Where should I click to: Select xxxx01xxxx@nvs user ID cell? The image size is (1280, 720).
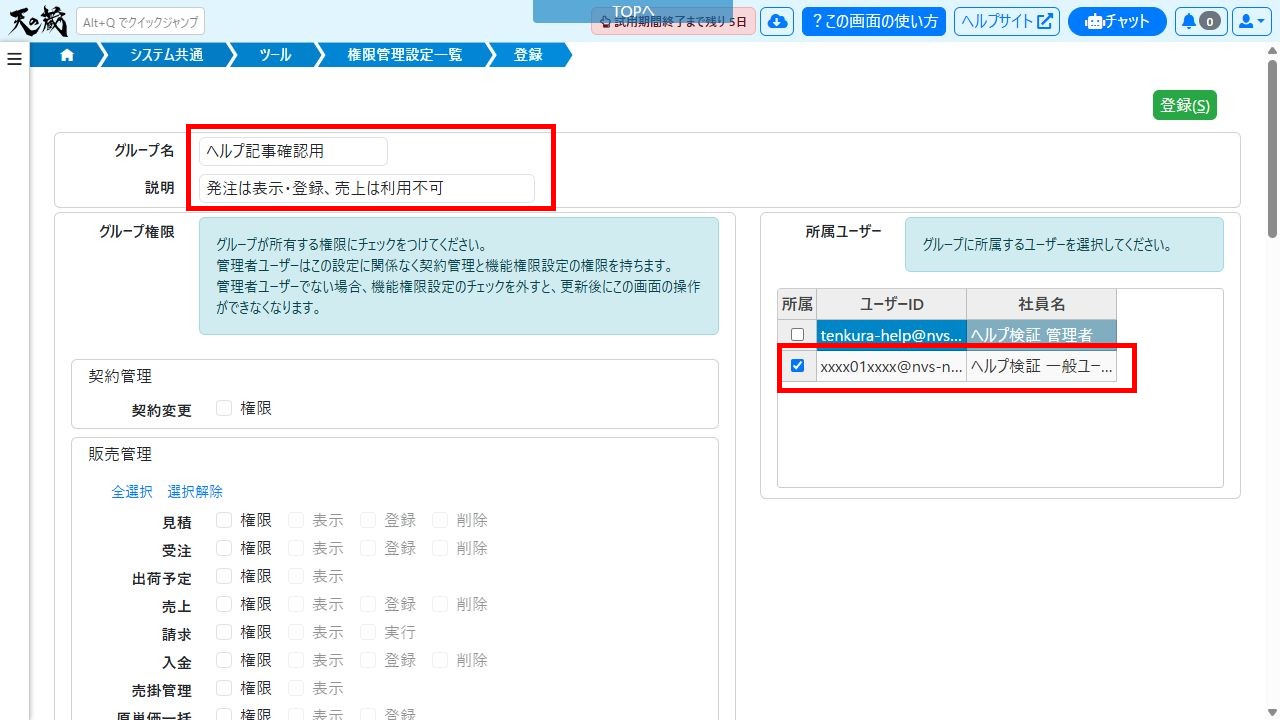[x=891, y=366]
